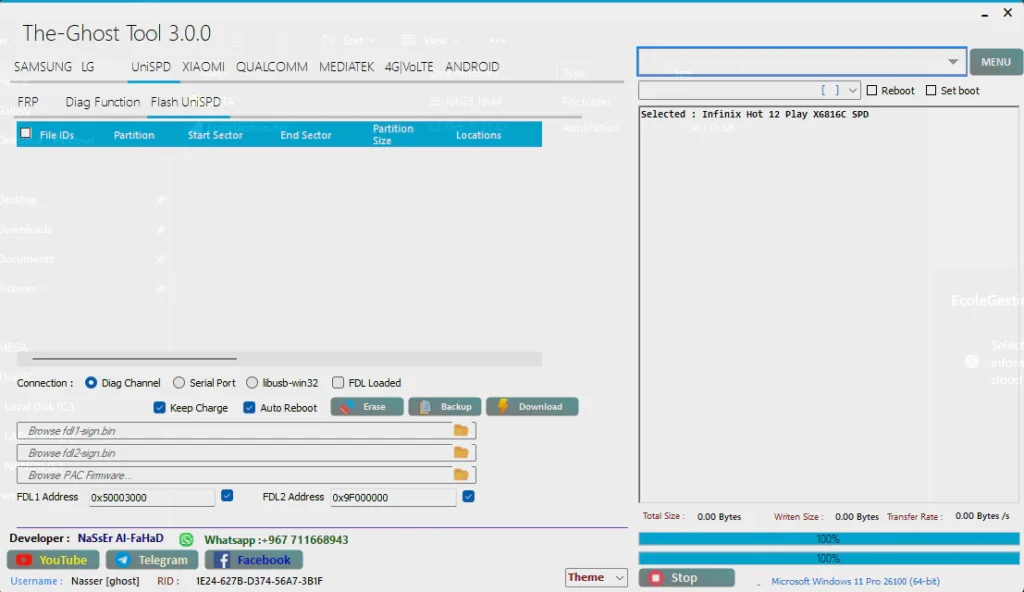Open the Diag Function sub-tab
This screenshot has width=1024, height=592.
click(103, 102)
